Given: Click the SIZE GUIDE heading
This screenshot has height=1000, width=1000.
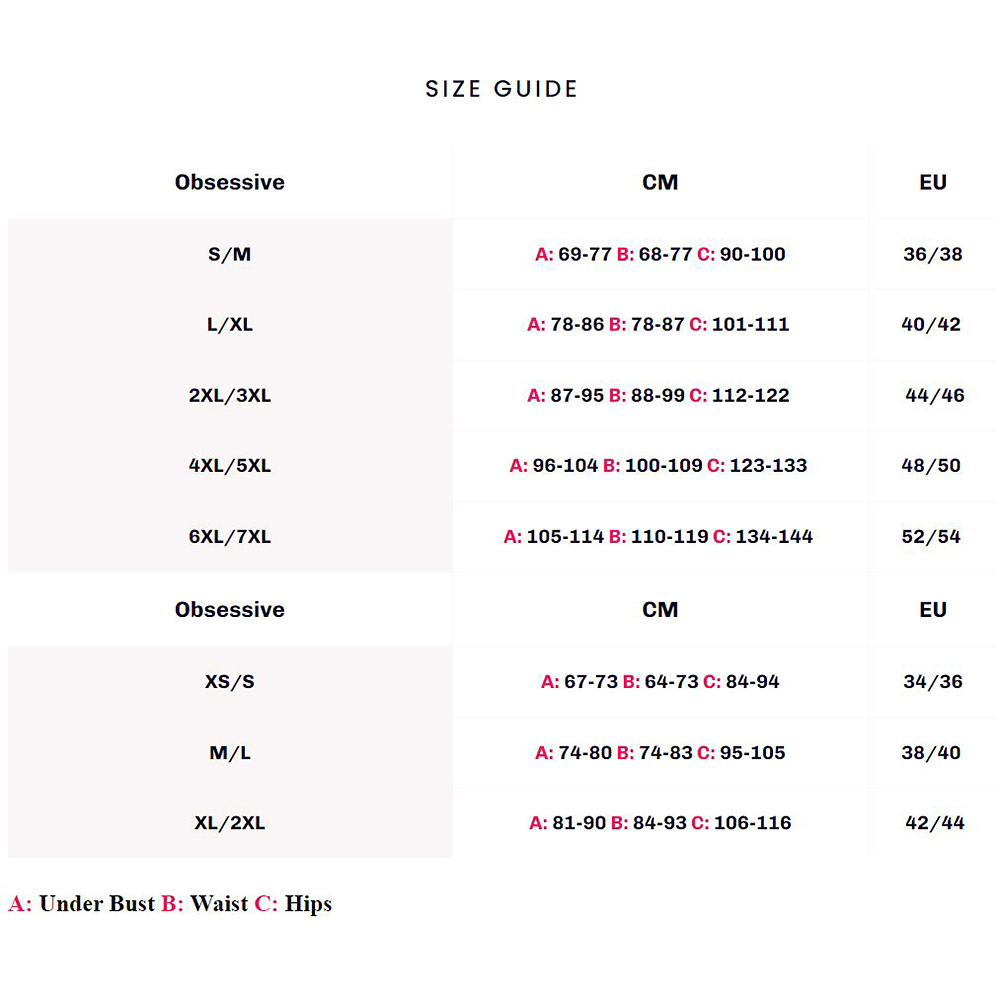Looking at the screenshot, I should (501, 89).
